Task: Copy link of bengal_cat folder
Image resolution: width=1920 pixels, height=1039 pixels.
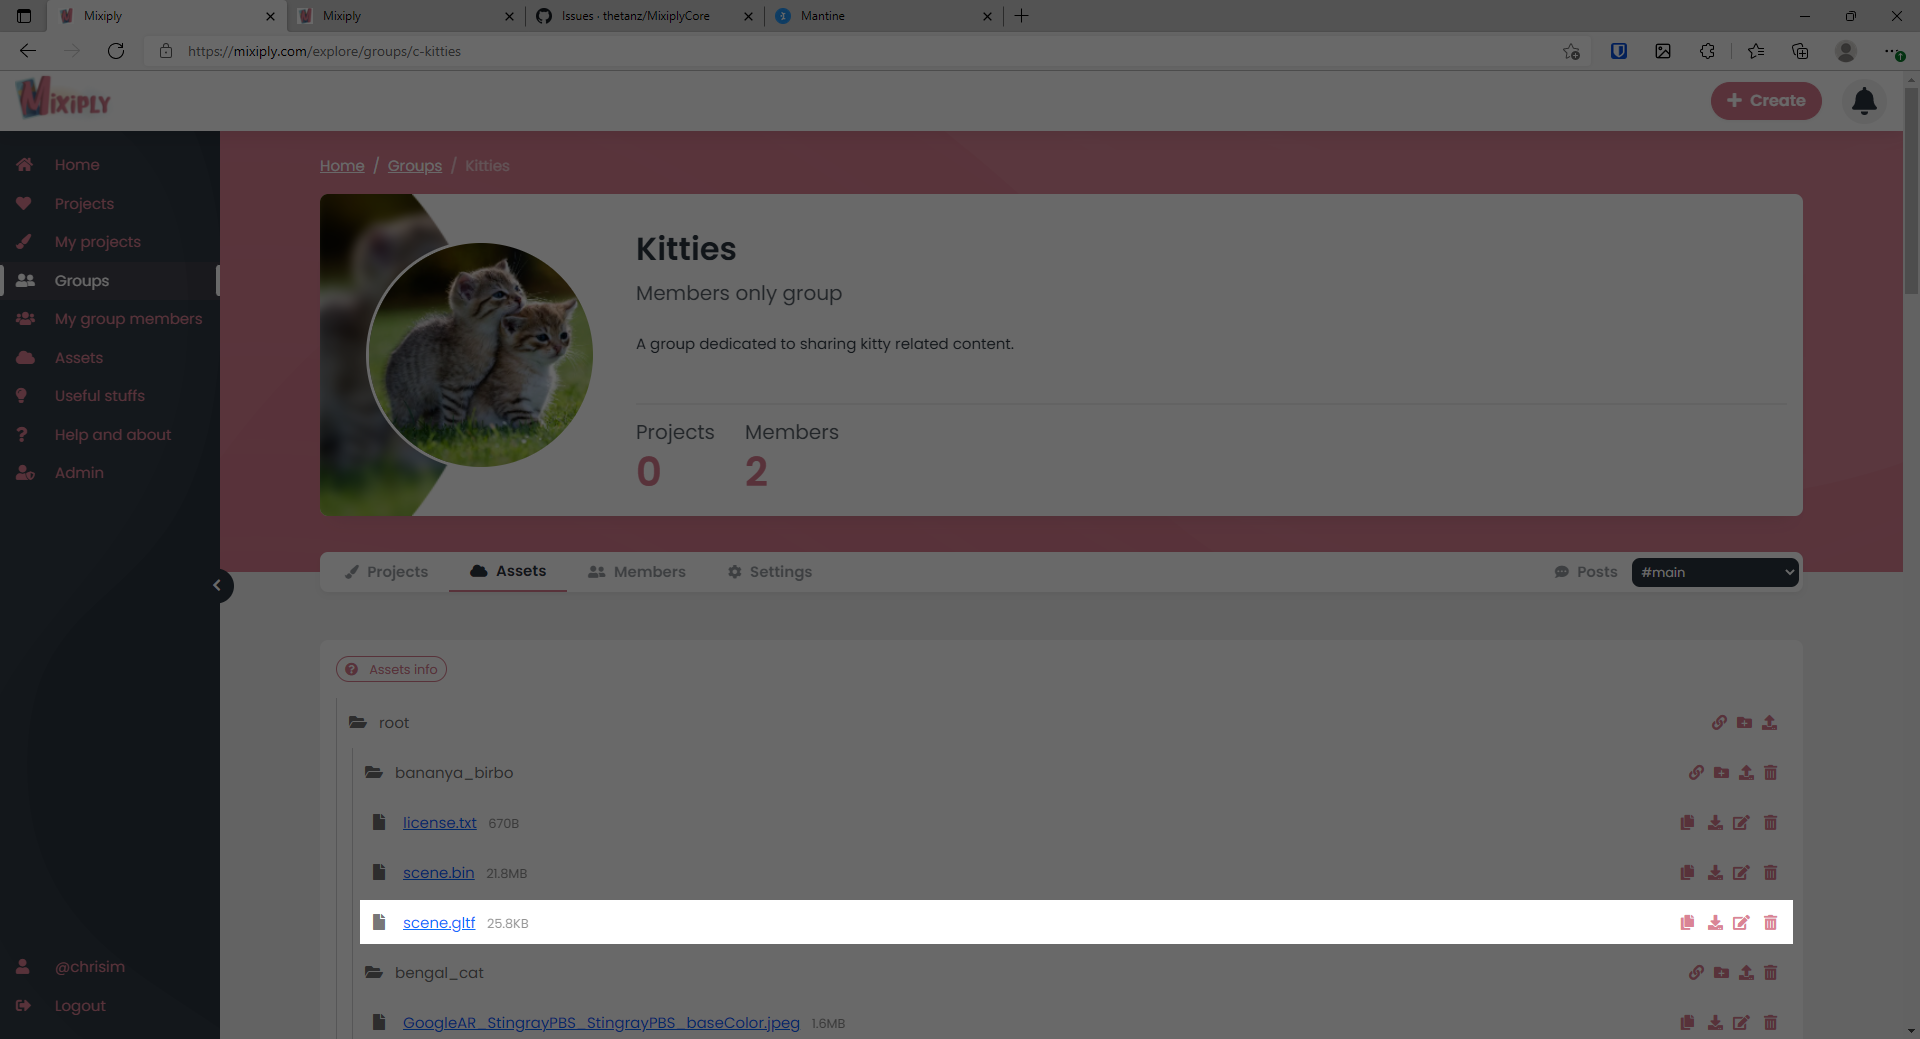Action: click(x=1696, y=972)
